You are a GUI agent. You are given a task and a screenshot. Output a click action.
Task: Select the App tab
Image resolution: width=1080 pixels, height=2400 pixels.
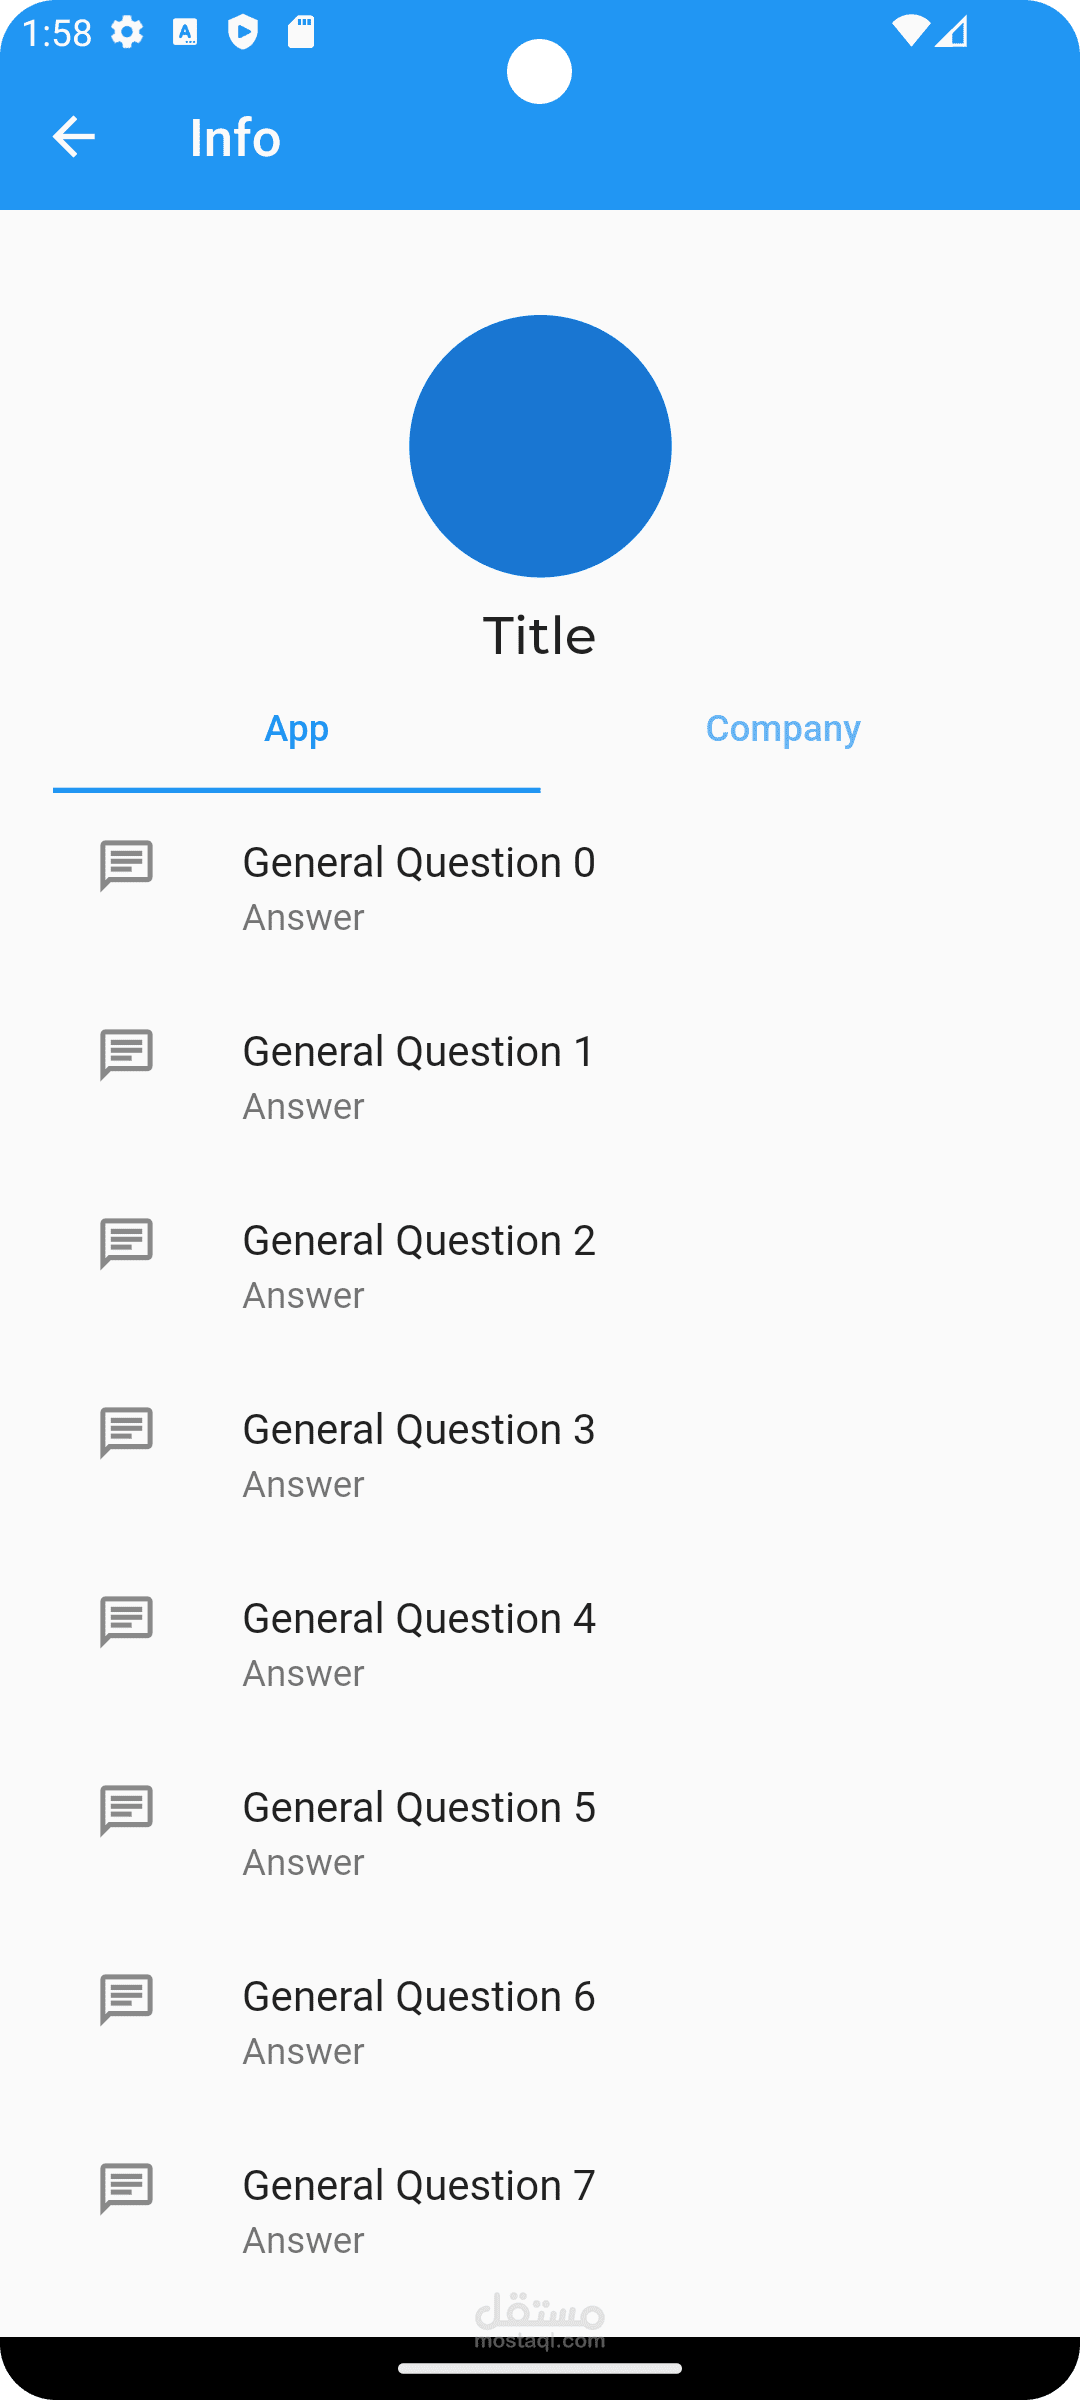(296, 729)
